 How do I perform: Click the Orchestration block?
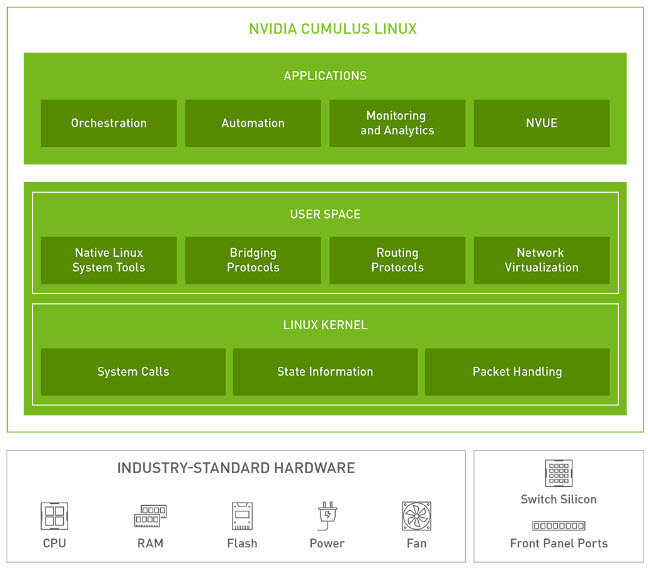click(x=109, y=123)
